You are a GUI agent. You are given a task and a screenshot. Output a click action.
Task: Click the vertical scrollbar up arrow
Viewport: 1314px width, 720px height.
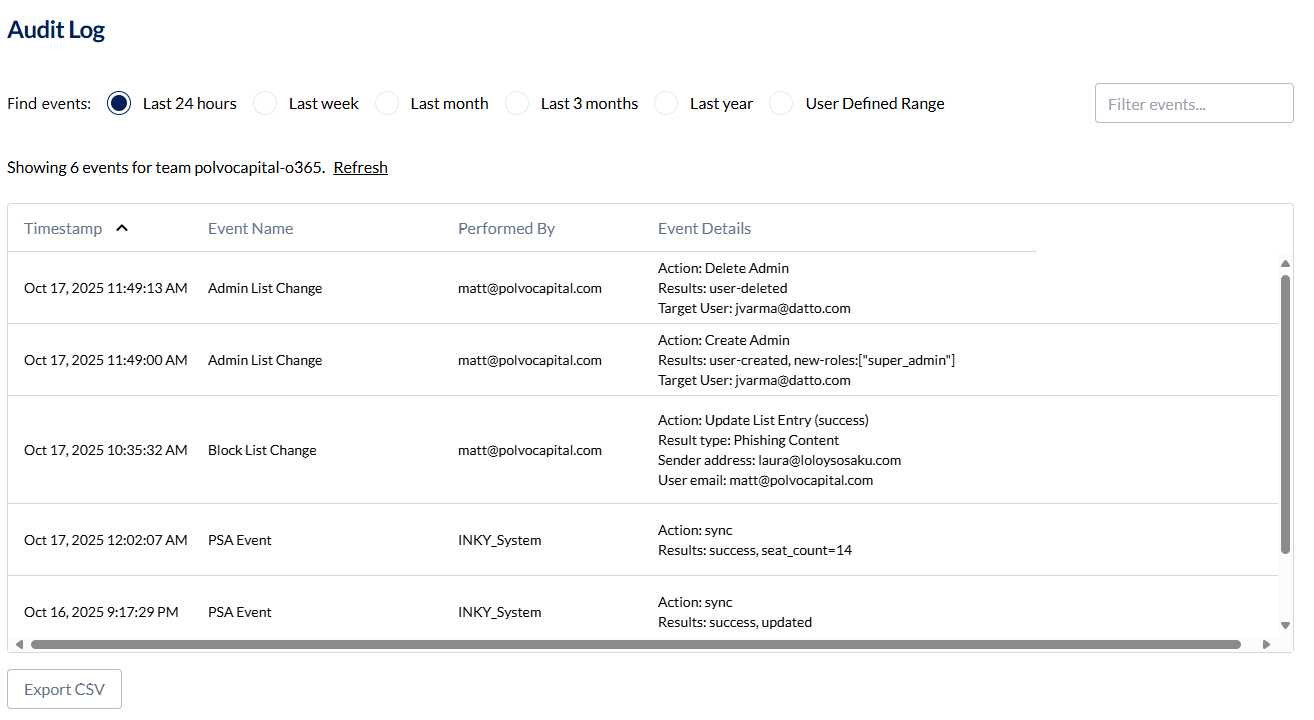coord(1285,264)
